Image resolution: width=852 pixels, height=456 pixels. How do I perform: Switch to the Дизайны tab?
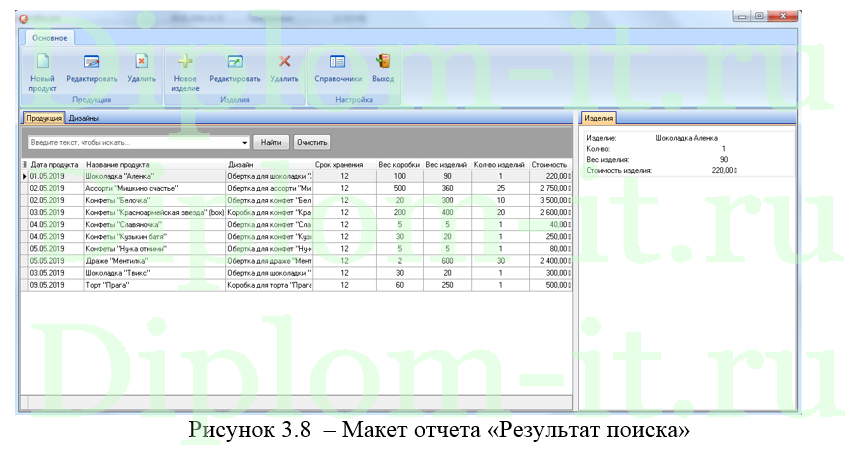point(84,118)
